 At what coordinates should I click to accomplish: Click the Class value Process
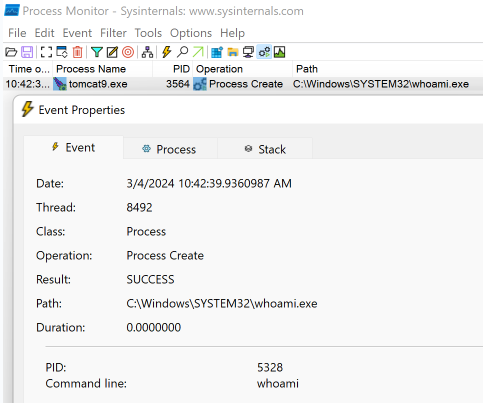(x=146, y=231)
